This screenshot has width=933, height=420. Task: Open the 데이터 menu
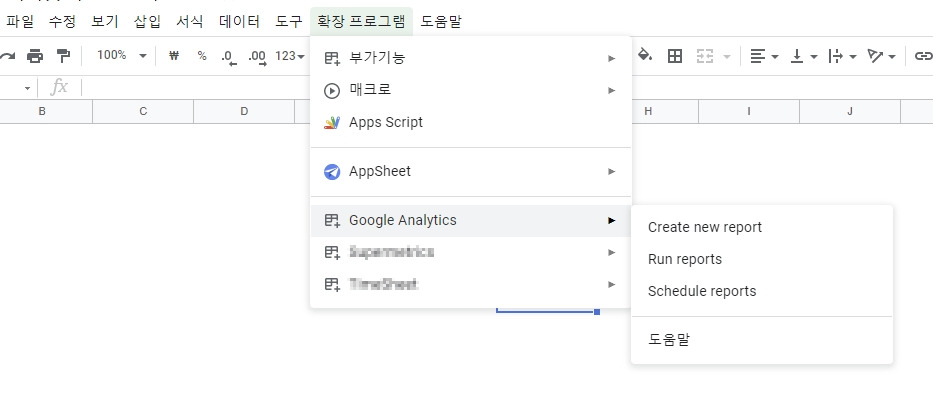click(239, 22)
